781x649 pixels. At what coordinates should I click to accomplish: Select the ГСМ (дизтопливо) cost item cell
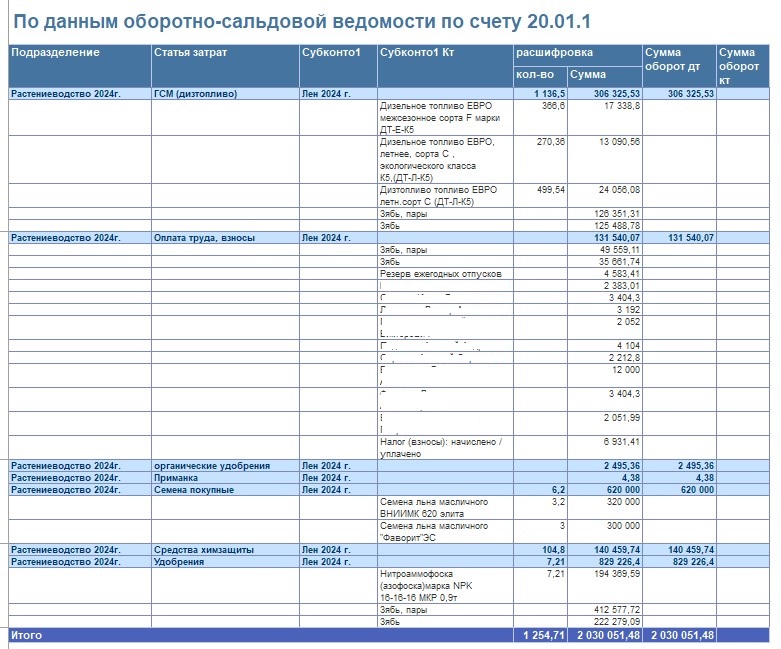196,93
